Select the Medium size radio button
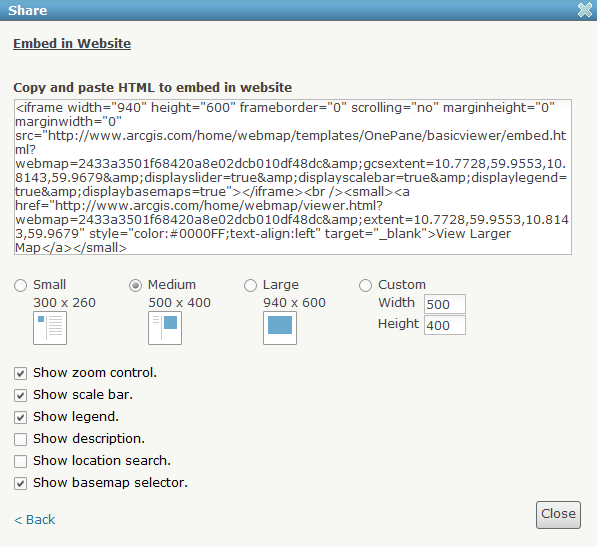Viewport: 597px width, 547px height. (x=136, y=285)
